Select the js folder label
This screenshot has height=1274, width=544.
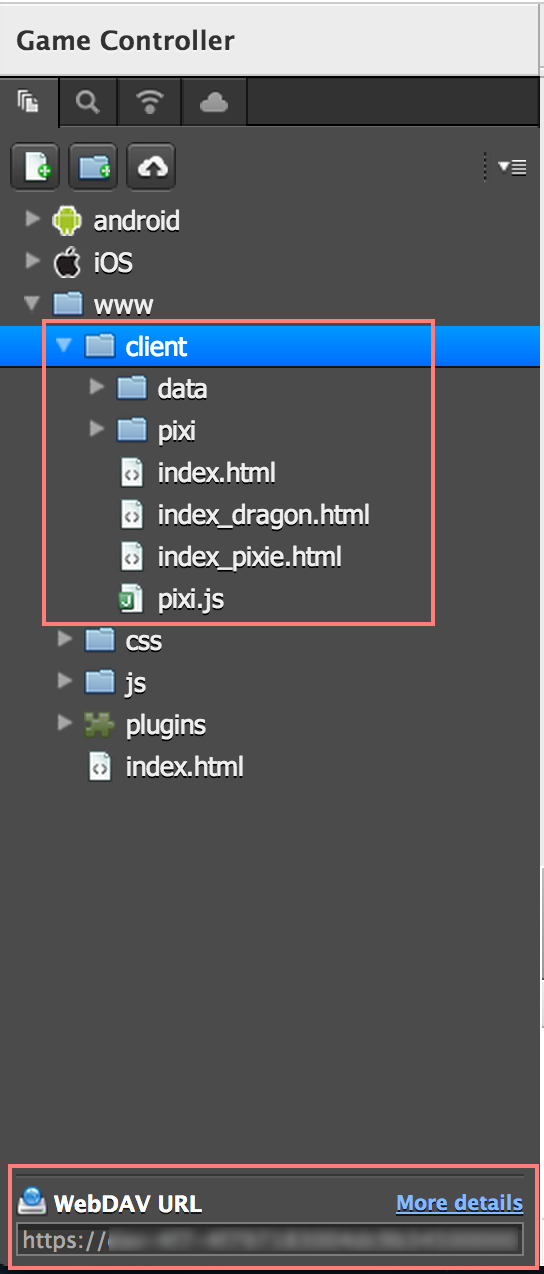pyautogui.click(x=136, y=683)
